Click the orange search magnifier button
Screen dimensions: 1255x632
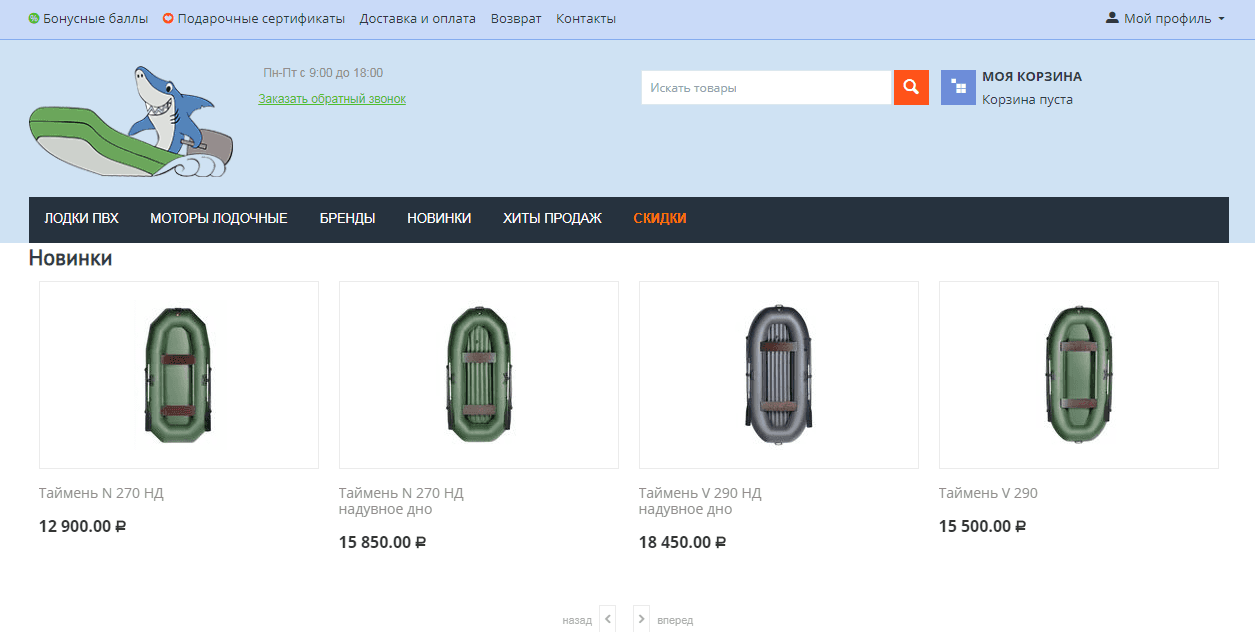tap(910, 88)
